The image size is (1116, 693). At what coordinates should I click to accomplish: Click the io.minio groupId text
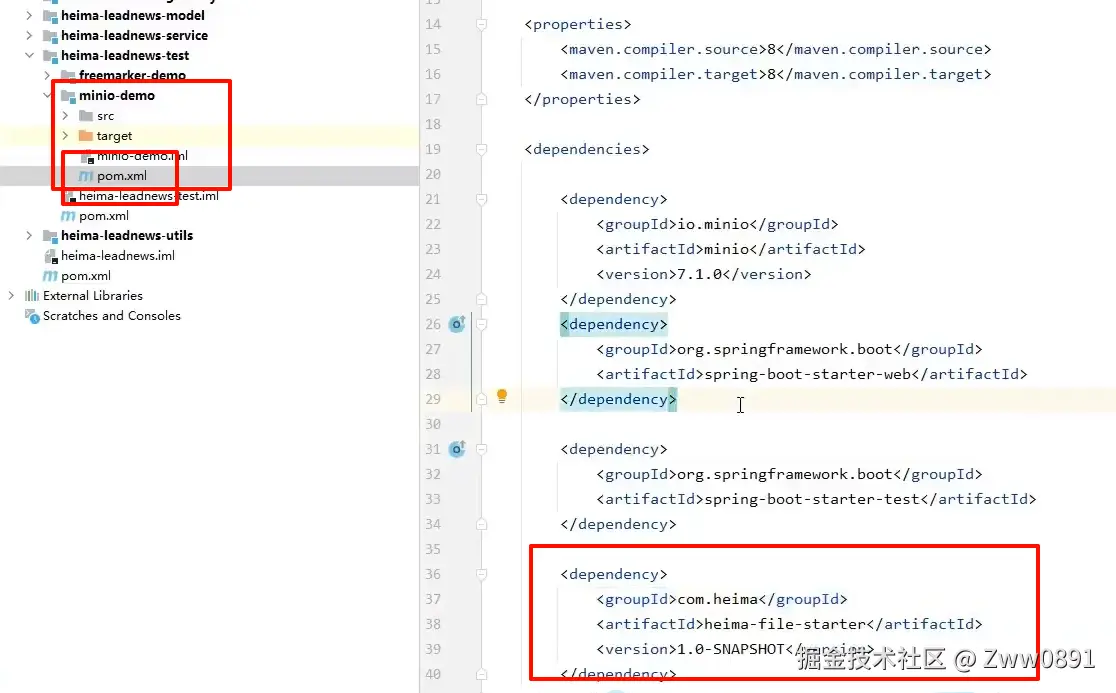(713, 224)
